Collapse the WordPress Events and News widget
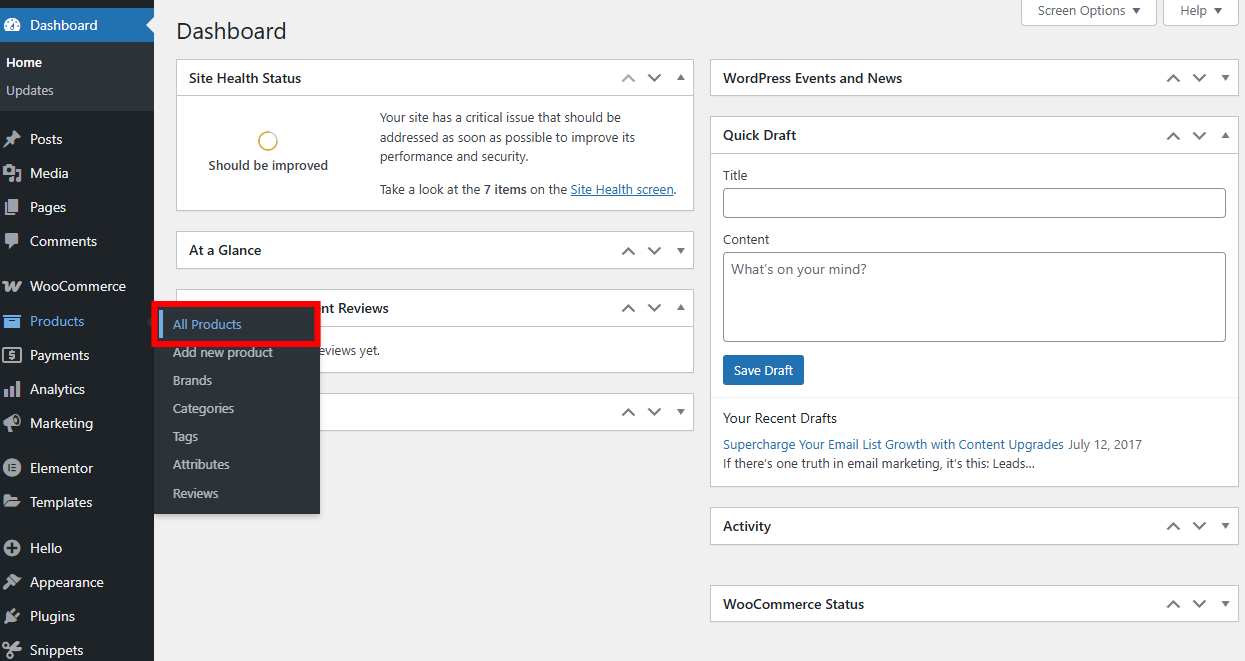The width and height of the screenshot is (1245, 661). (x=1225, y=77)
